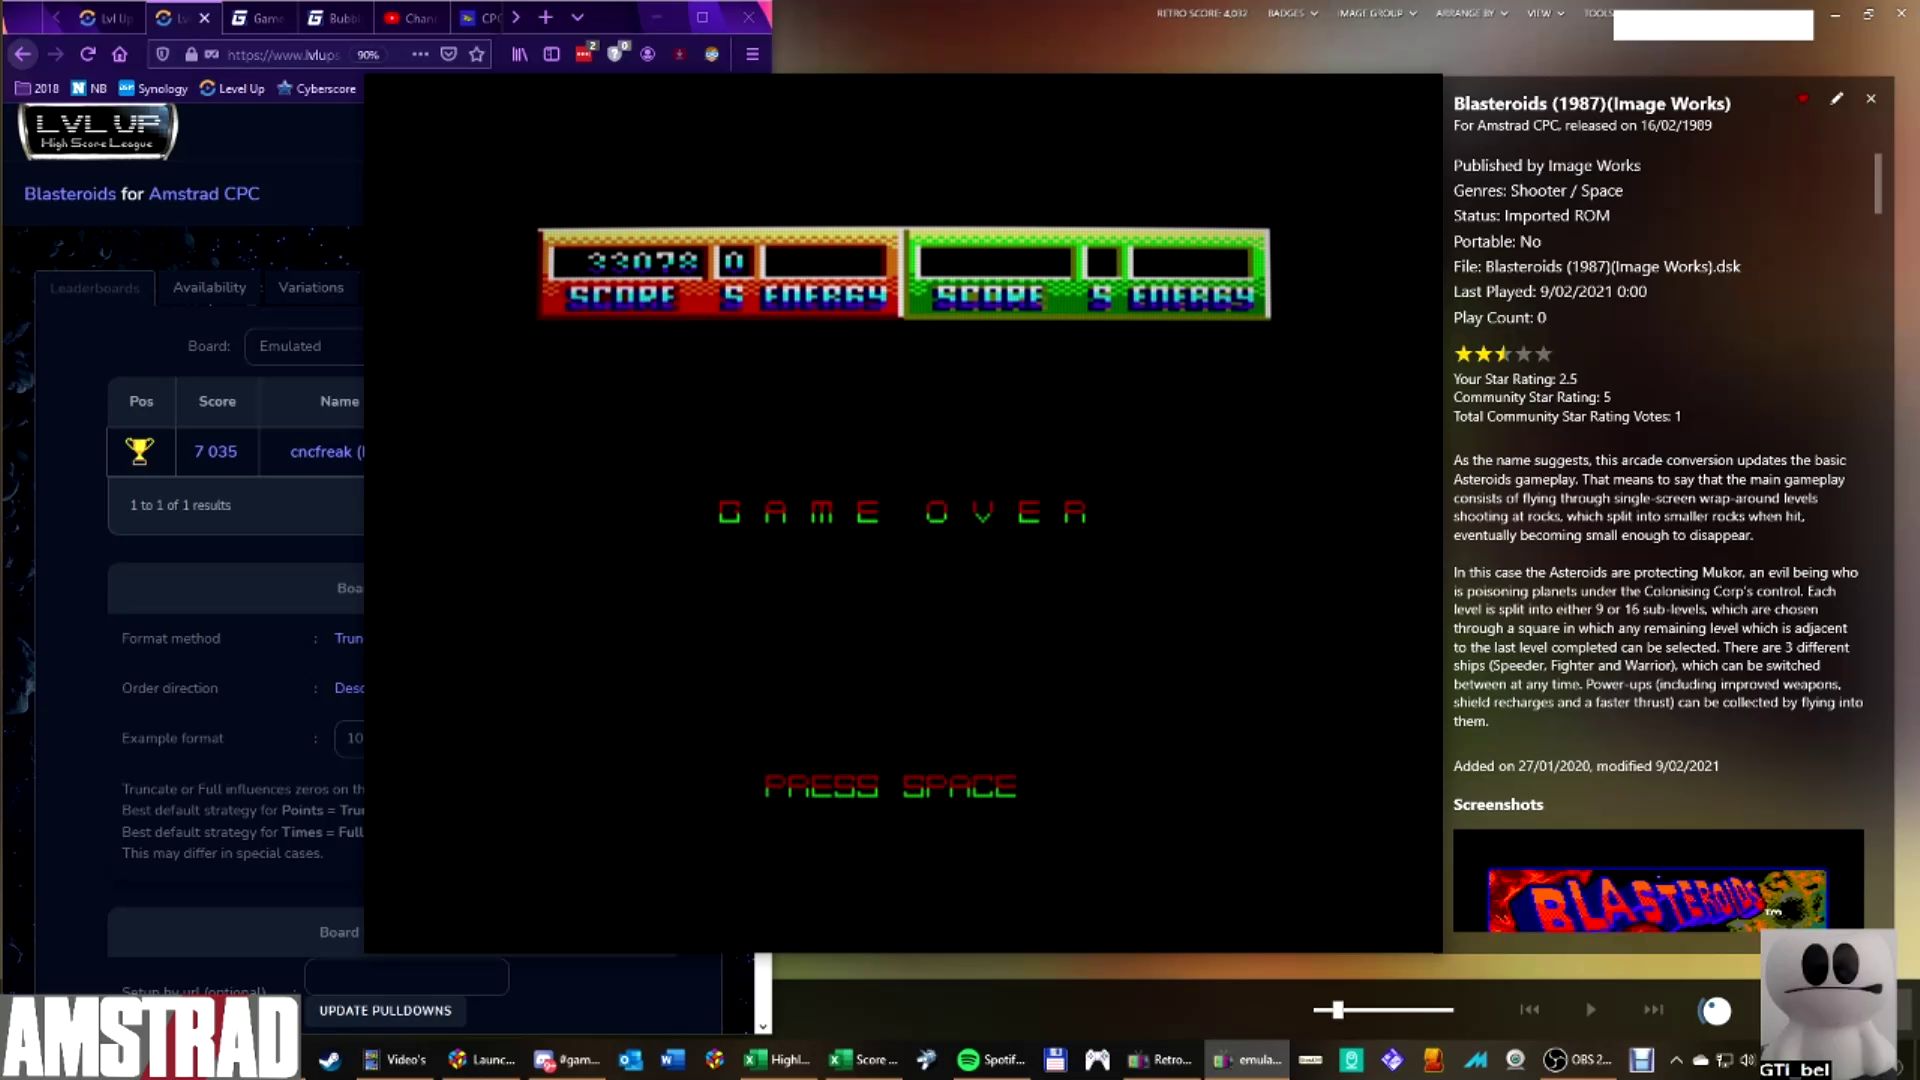The height and width of the screenshot is (1080, 1920).
Task: Switch to the Variations tab
Action: (x=311, y=287)
